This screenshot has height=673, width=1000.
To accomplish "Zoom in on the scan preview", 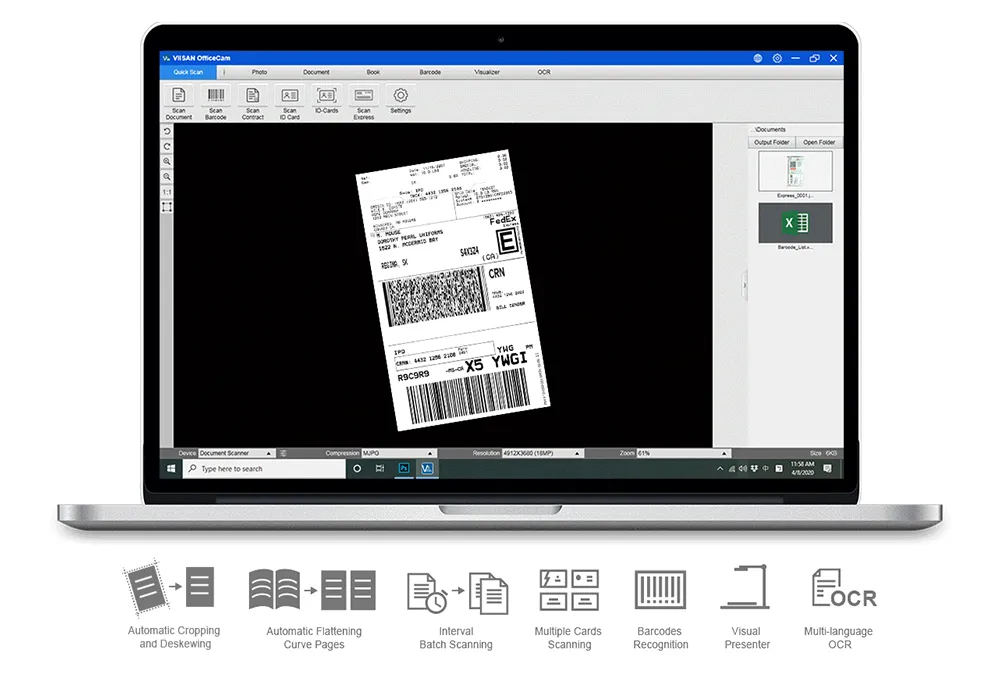I will [x=167, y=161].
